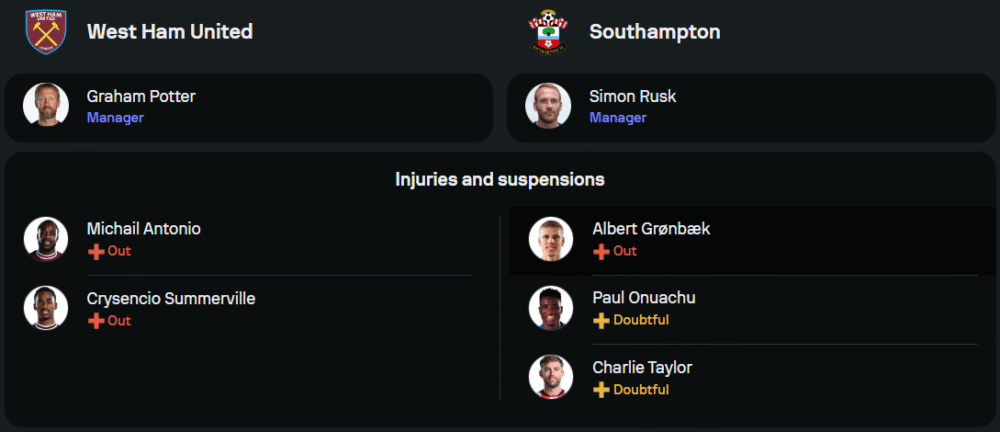The width and height of the screenshot is (1000, 432).
Task: Select Paul Onuachu's player avatar
Action: 551,308
